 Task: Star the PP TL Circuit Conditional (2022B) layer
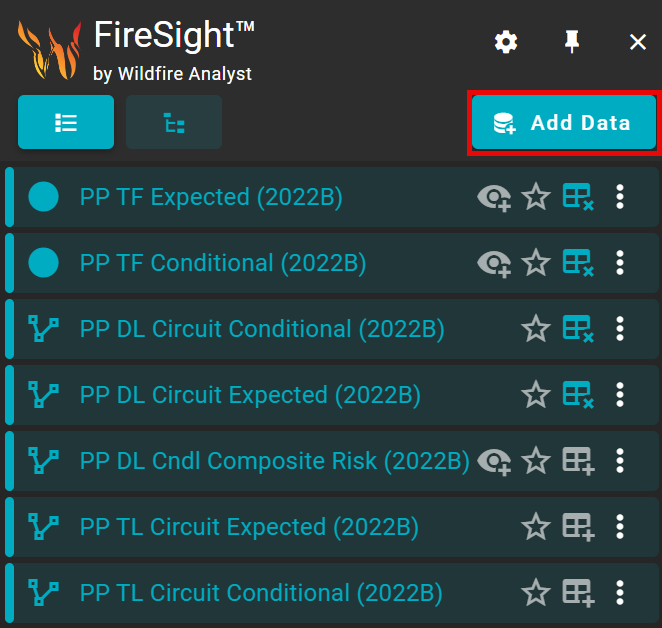coord(537,593)
